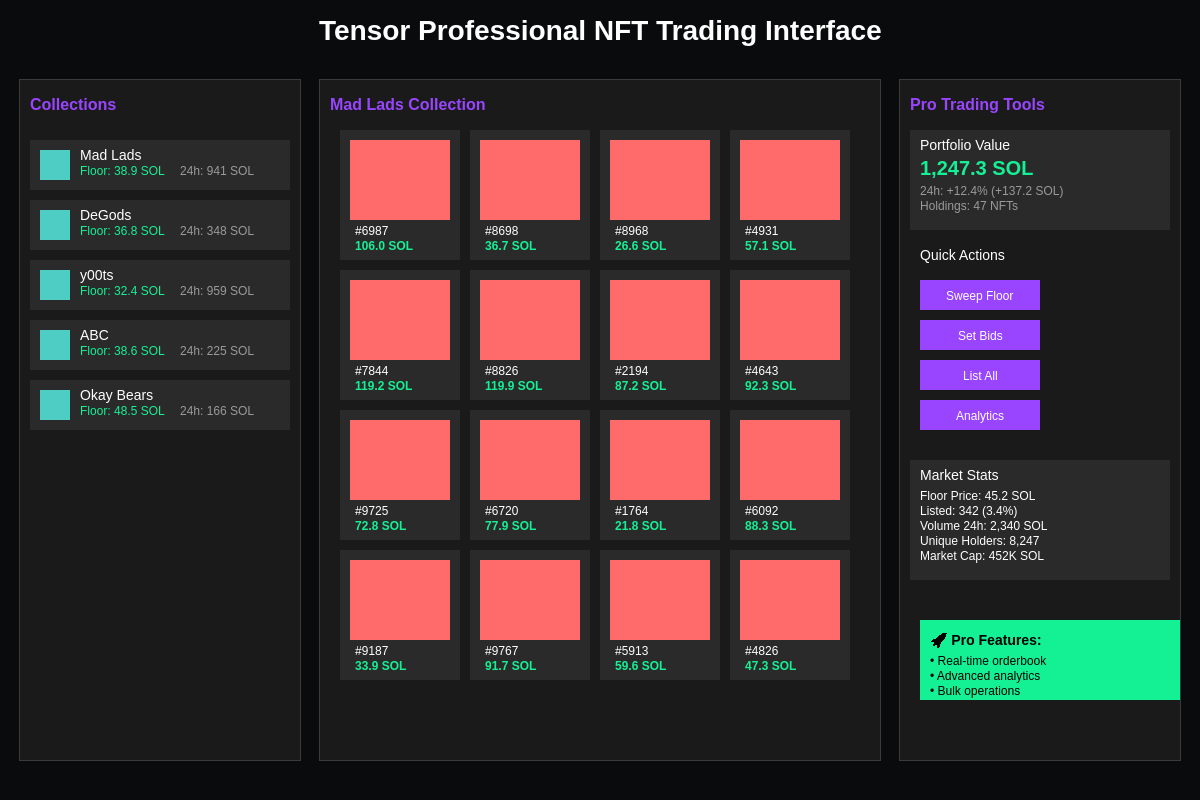View NFT #7844 image
Viewport: 1200px width, 800px height.
[400, 320]
